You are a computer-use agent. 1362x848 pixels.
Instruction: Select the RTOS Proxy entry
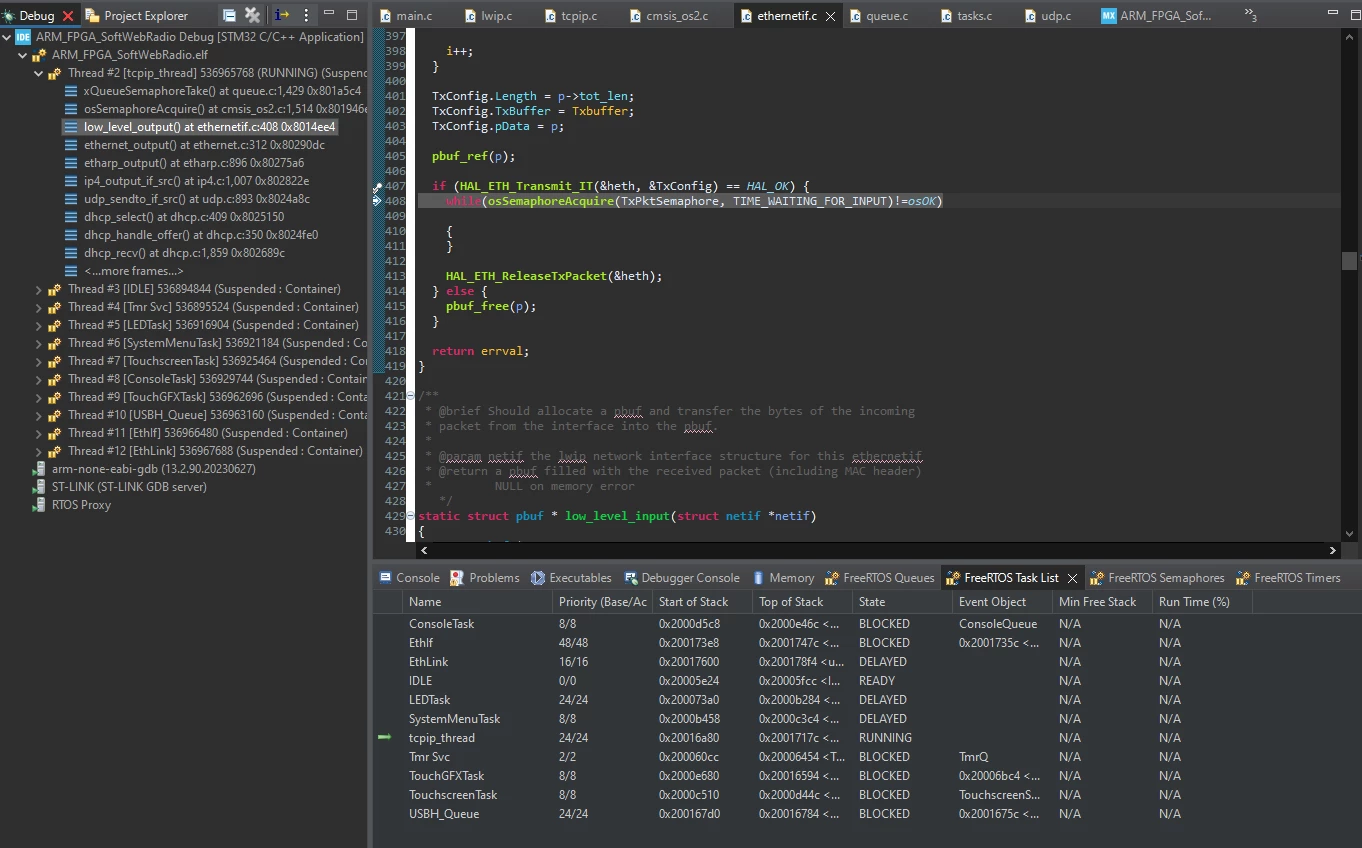81,505
